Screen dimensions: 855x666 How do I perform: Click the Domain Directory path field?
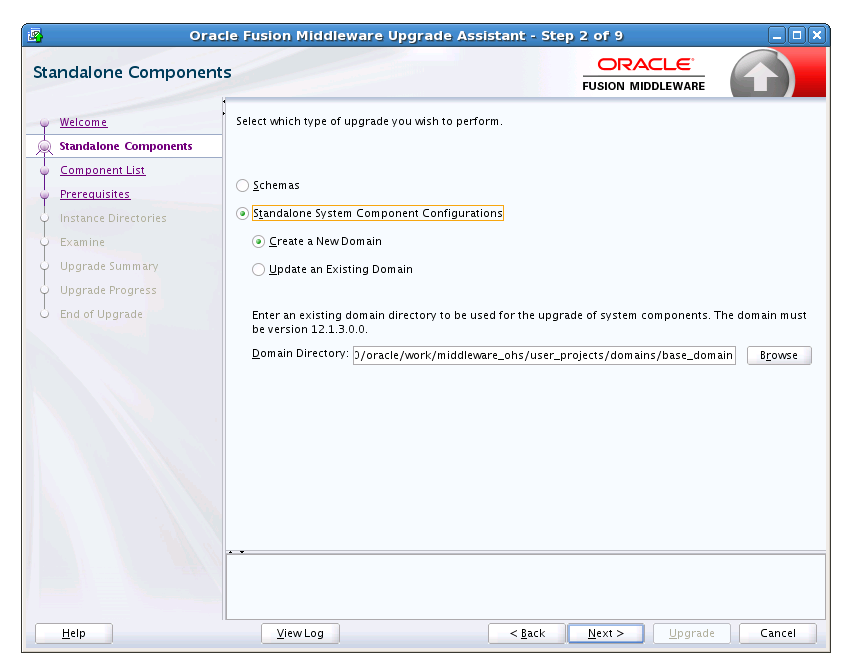(x=544, y=355)
